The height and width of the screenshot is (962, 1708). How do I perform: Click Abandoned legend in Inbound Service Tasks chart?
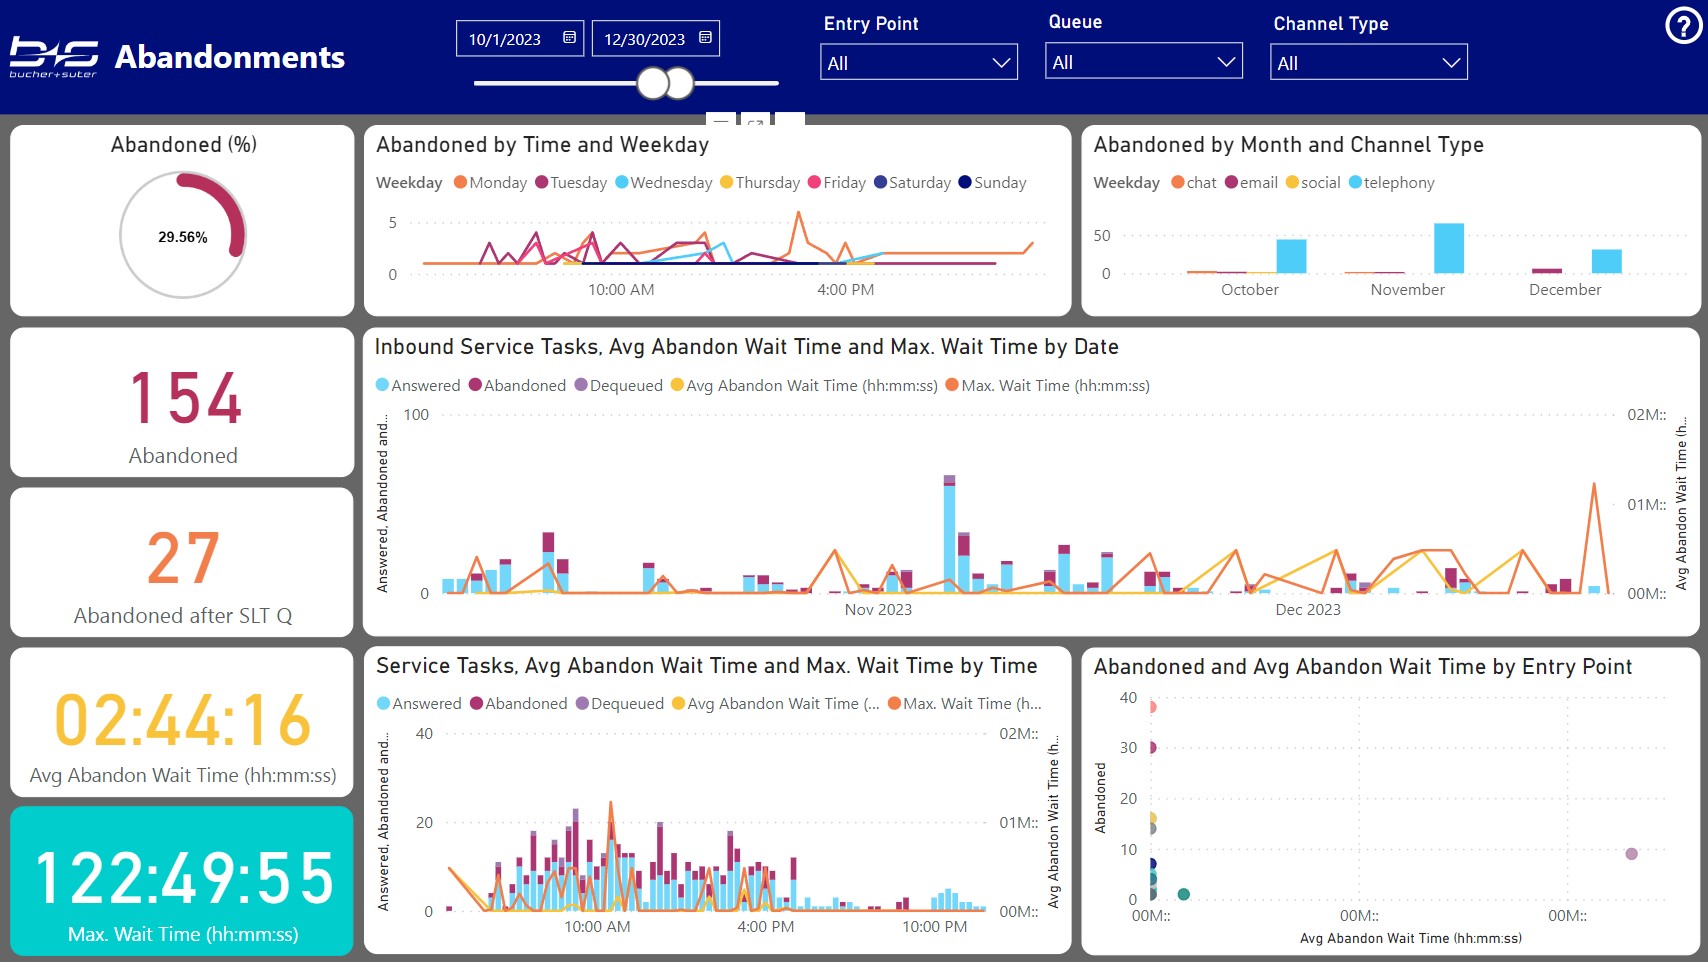[517, 385]
